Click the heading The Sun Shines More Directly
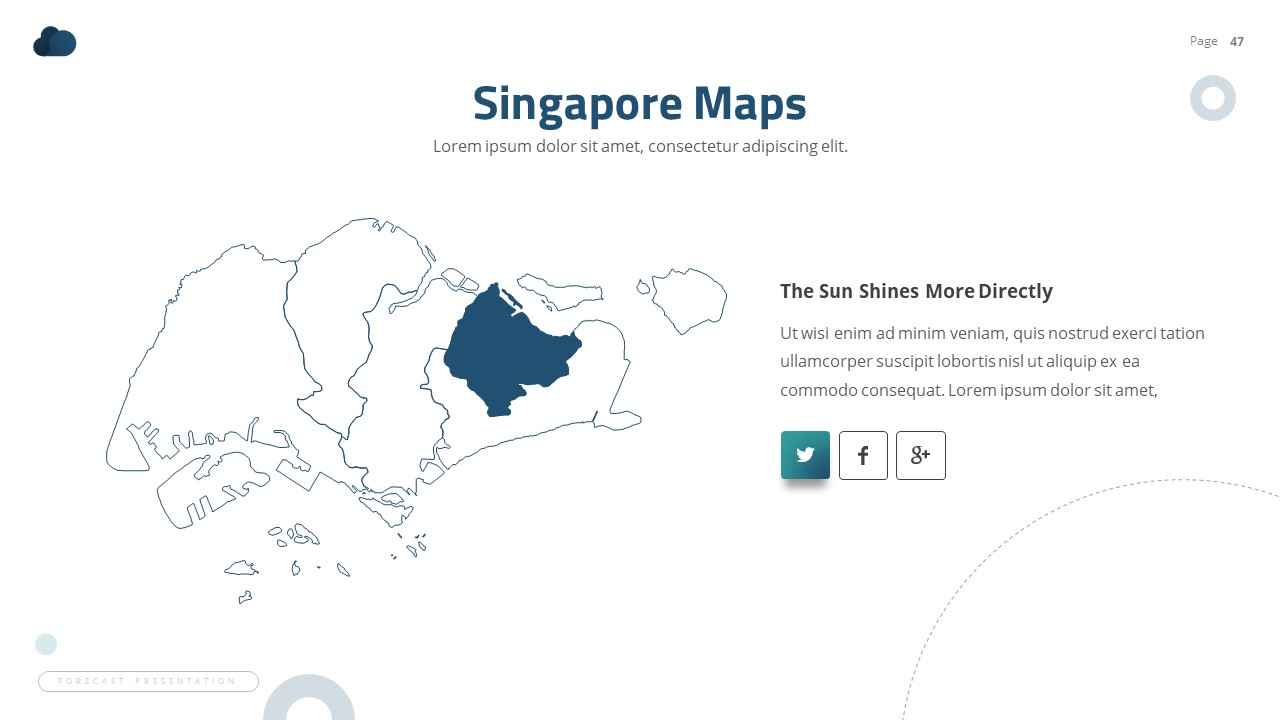This screenshot has width=1280, height=720. tap(916, 291)
